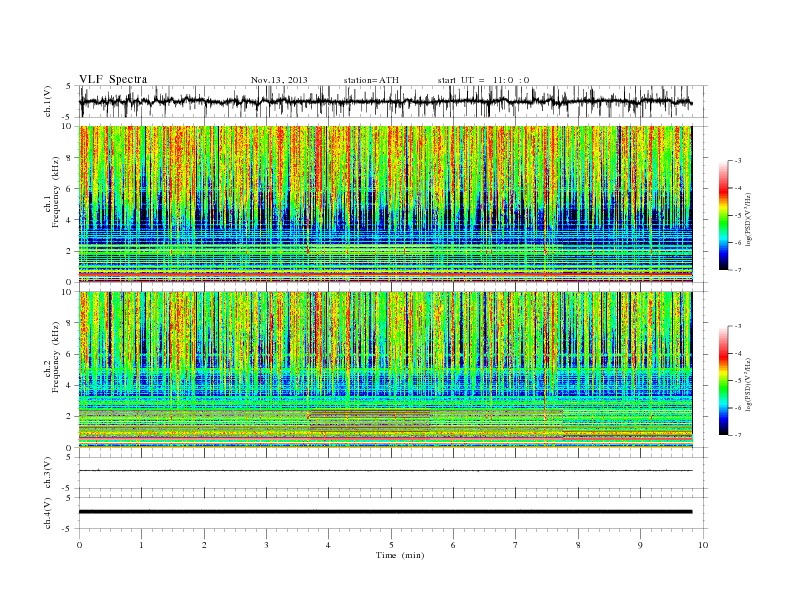The height and width of the screenshot is (612, 792).
Task: Click the "8" kHz tick of ch.1 spectrogram
Action: tap(70, 158)
